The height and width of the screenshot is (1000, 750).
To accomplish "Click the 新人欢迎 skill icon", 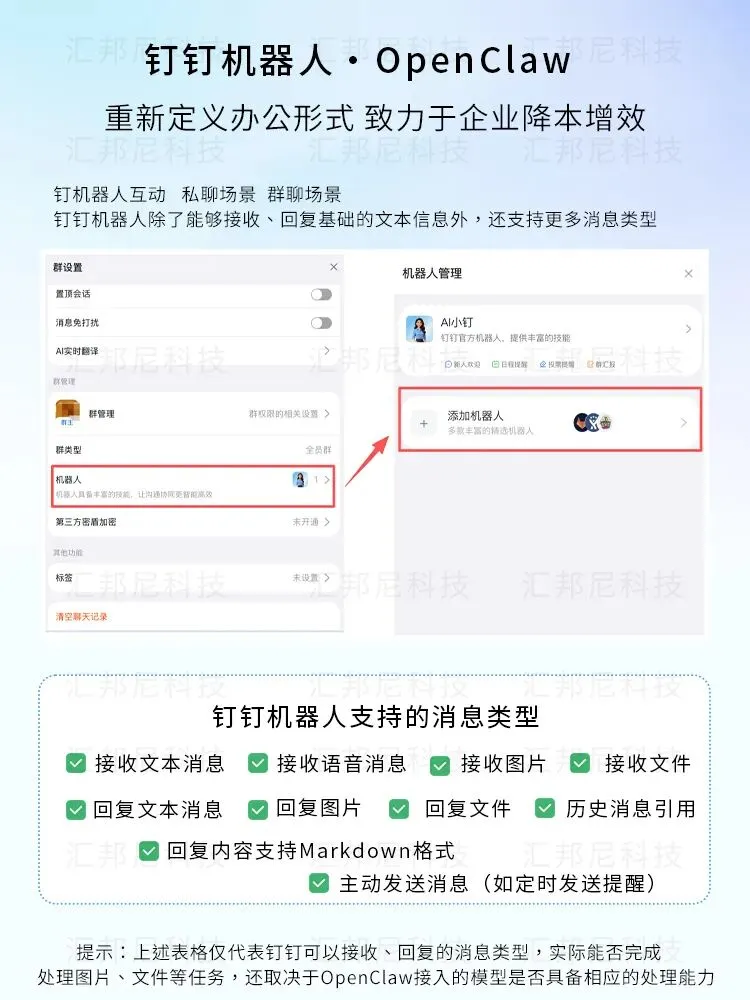I will [448, 365].
